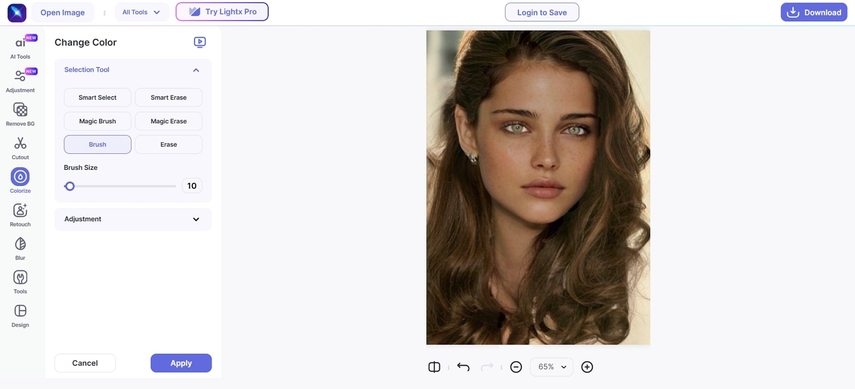The image size is (855, 389).
Task: Select the Colorize tool
Action: [x=20, y=181]
